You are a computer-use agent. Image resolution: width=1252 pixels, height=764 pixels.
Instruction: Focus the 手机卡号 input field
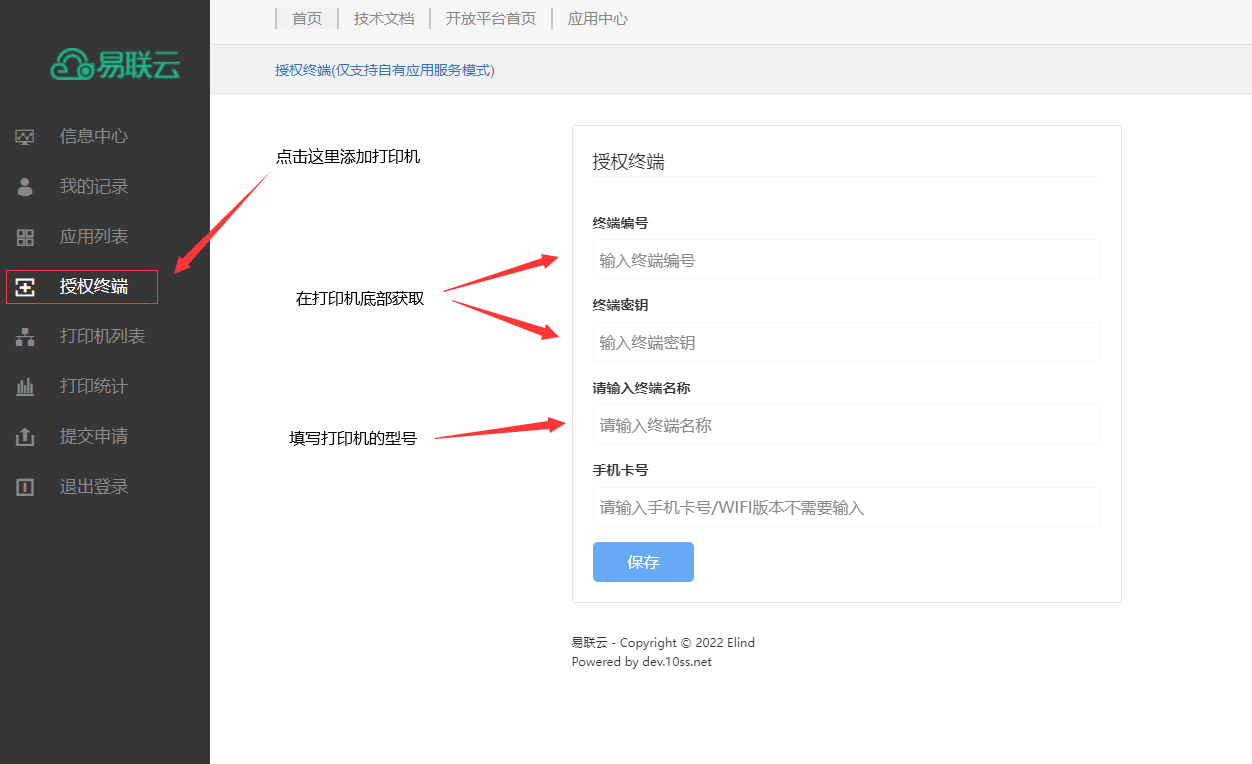coord(846,507)
